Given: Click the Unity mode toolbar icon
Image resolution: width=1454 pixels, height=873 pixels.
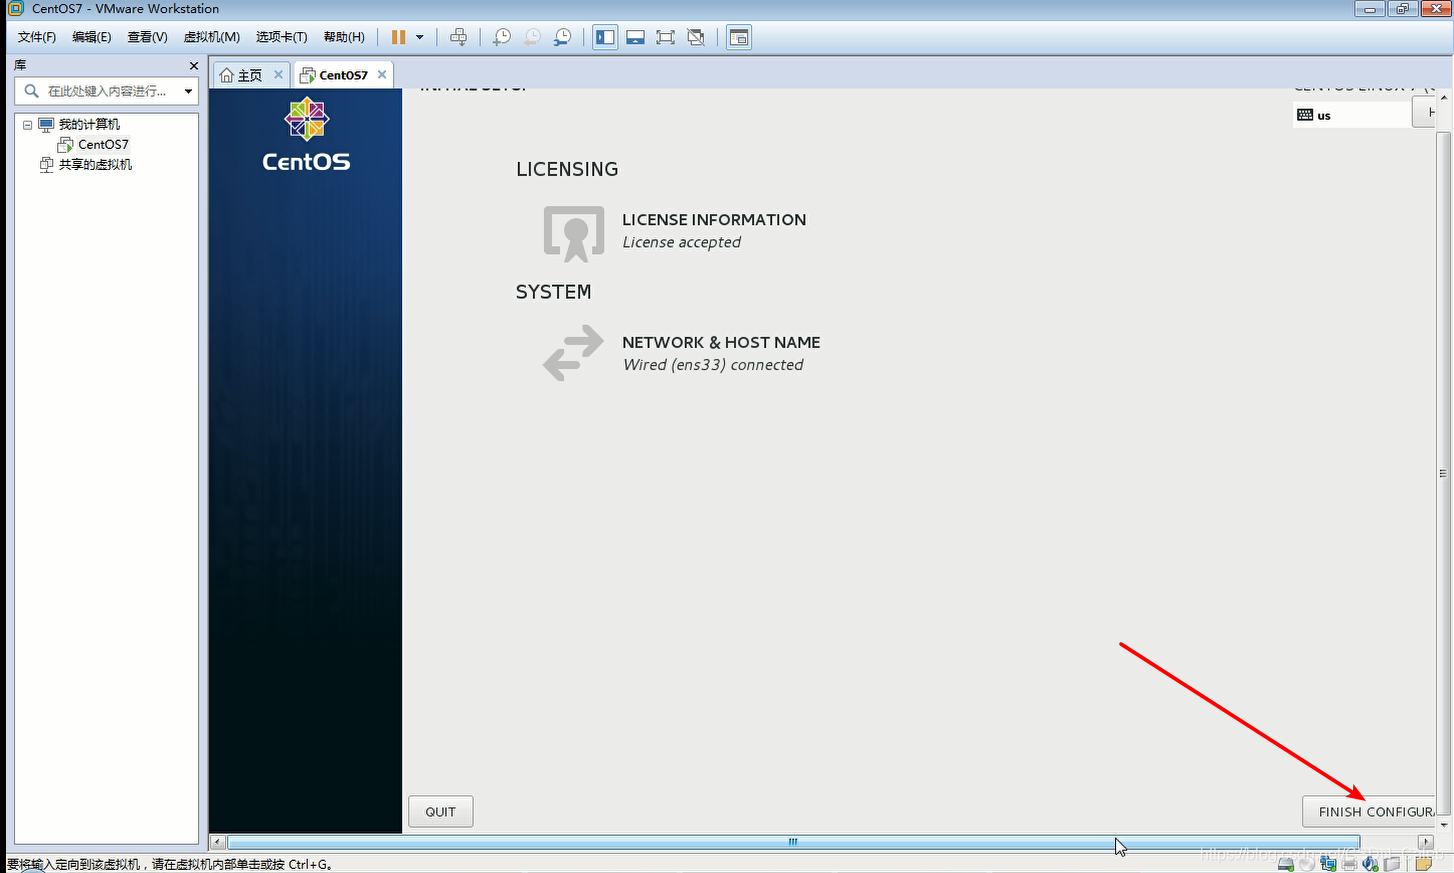Looking at the screenshot, I should click(x=696, y=37).
